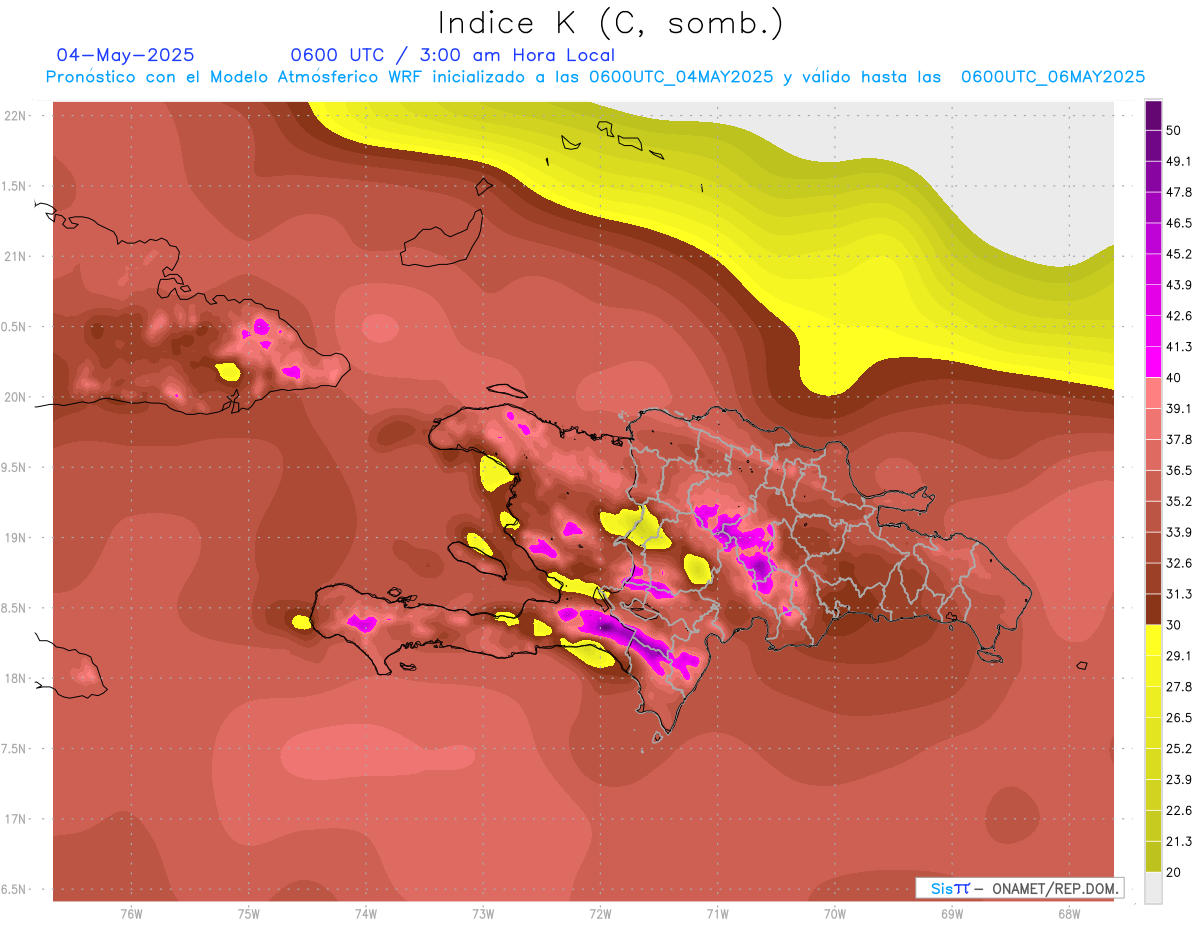Click the "40" color scale value
The width and height of the screenshot is (1200, 927).
(x=1174, y=377)
